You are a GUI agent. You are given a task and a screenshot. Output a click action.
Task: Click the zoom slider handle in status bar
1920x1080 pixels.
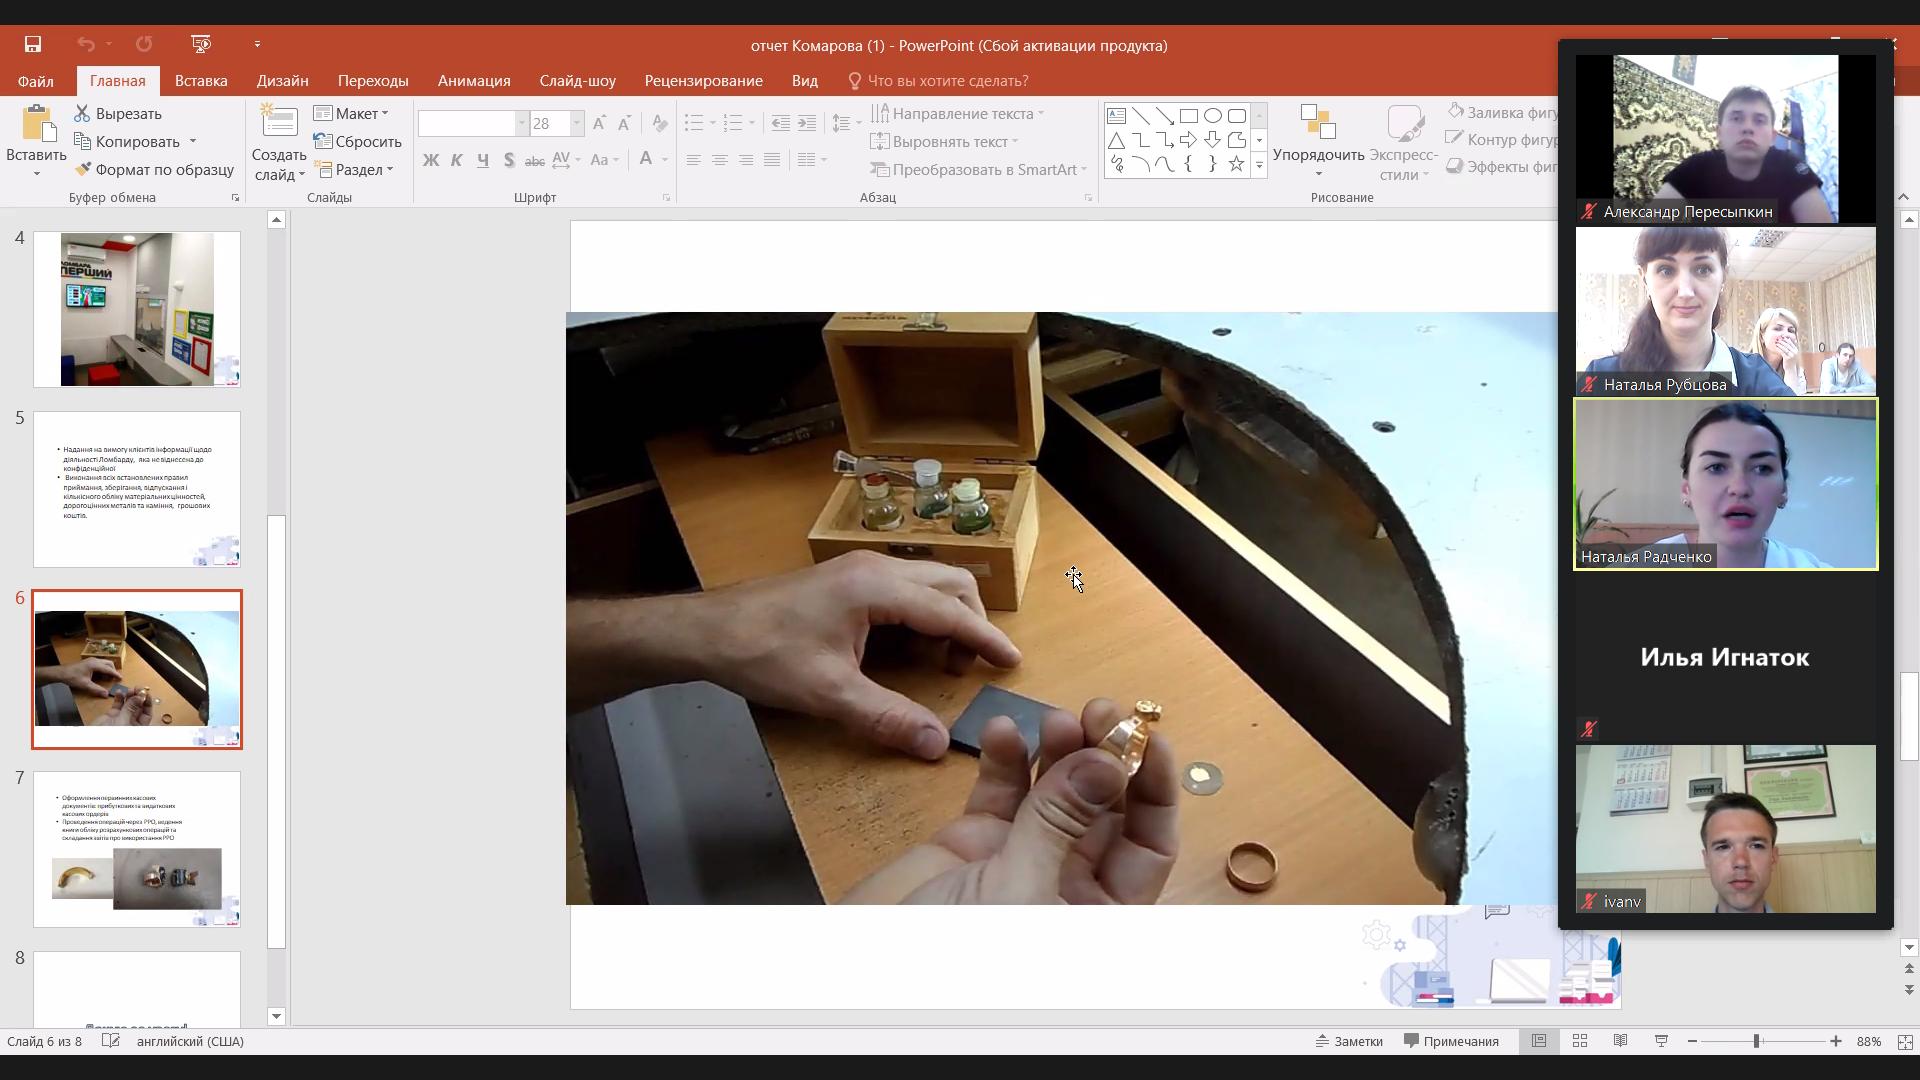pos(1756,1041)
